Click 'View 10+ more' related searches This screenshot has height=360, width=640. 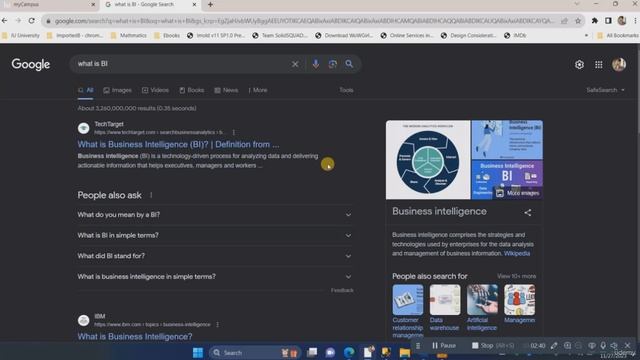tap(516, 276)
